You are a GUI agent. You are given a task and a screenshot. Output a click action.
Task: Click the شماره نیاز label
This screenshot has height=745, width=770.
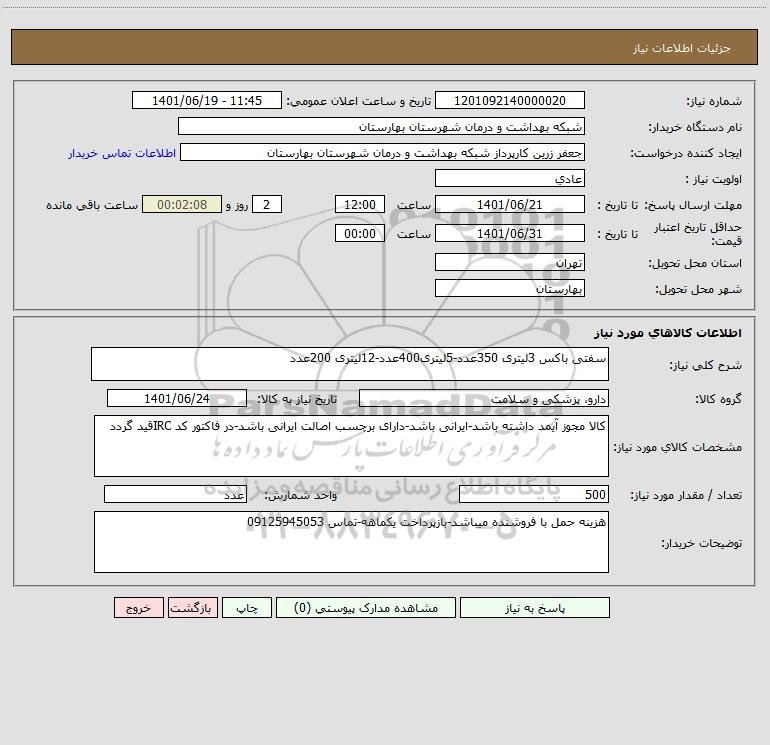point(714,101)
